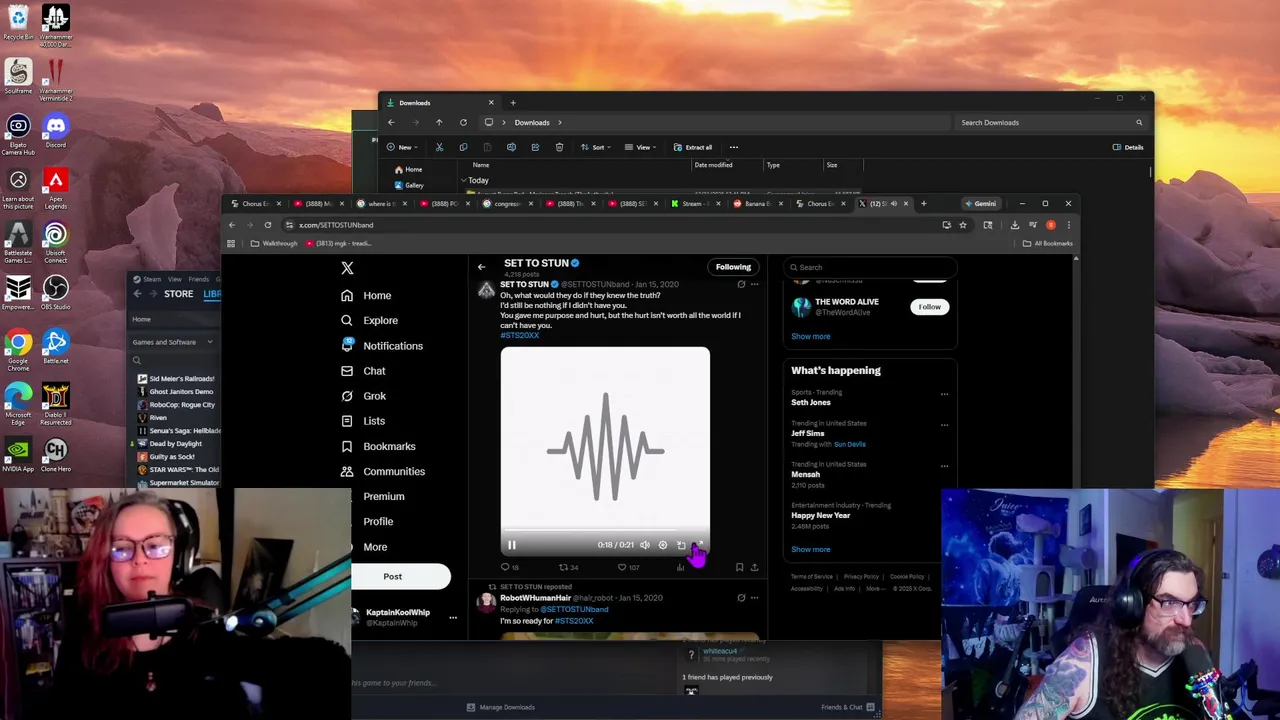The width and height of the screenshot is (1280, 720).
Task: Open KaptainKoolWhip account menu dots
Action: (453, 617)
